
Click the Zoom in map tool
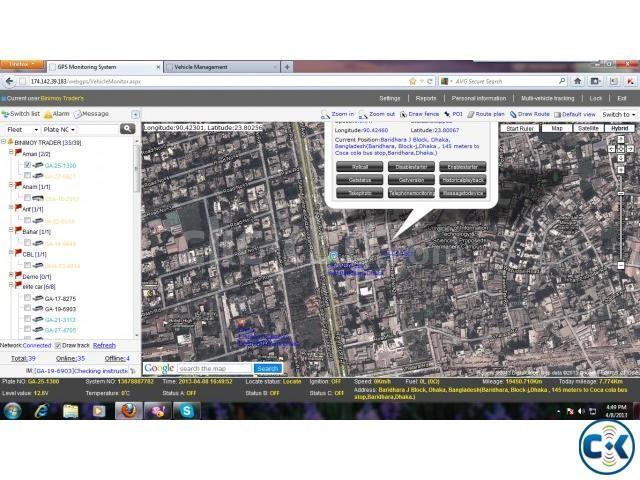338,114
